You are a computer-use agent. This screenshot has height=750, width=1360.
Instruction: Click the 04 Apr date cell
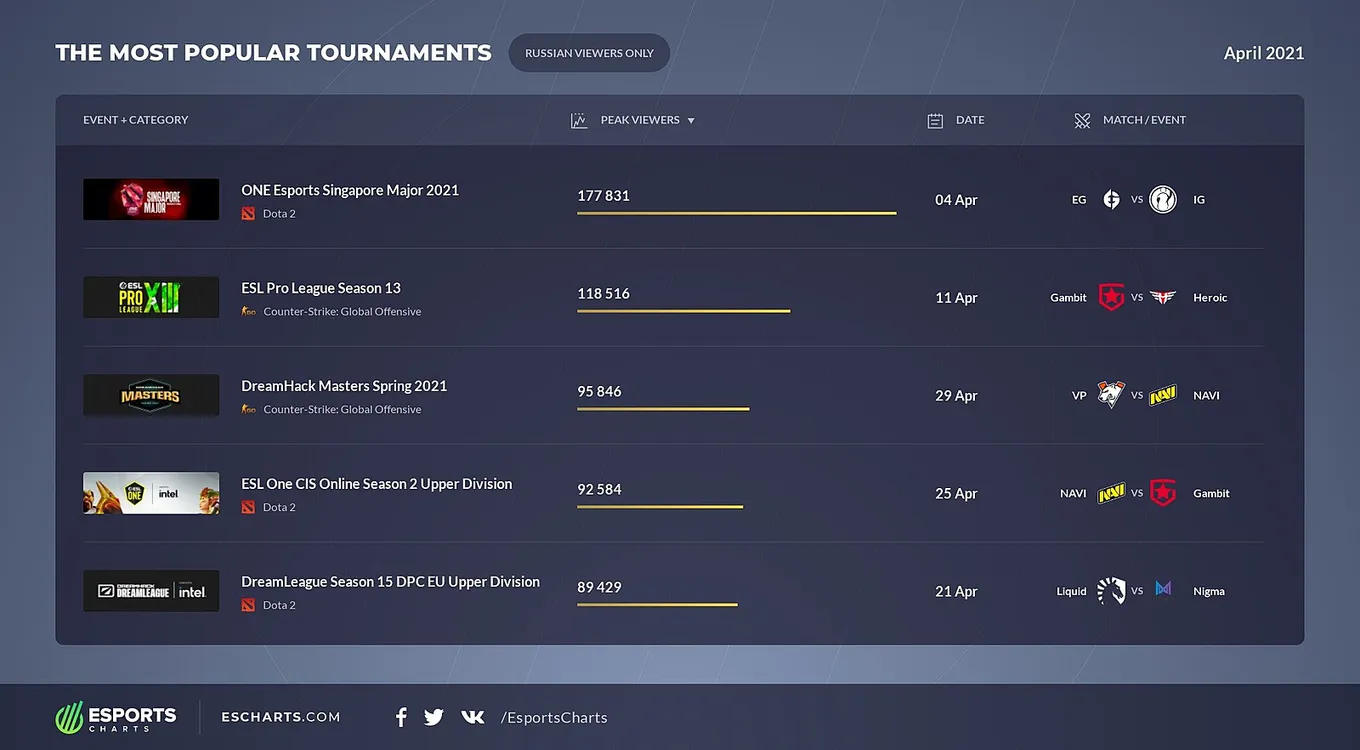point(956,200)
